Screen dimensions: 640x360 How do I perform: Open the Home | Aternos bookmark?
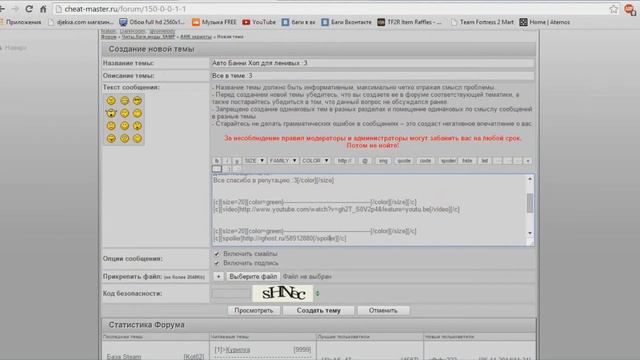point(544,22)
